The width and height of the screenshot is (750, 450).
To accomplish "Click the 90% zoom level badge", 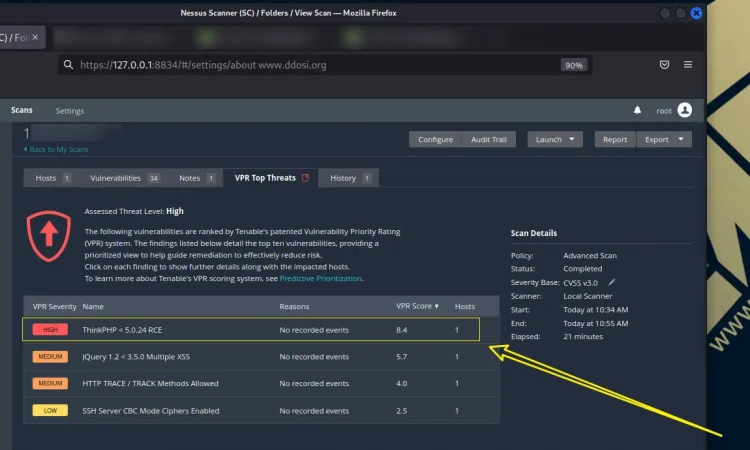I will [x=574, y=65].
